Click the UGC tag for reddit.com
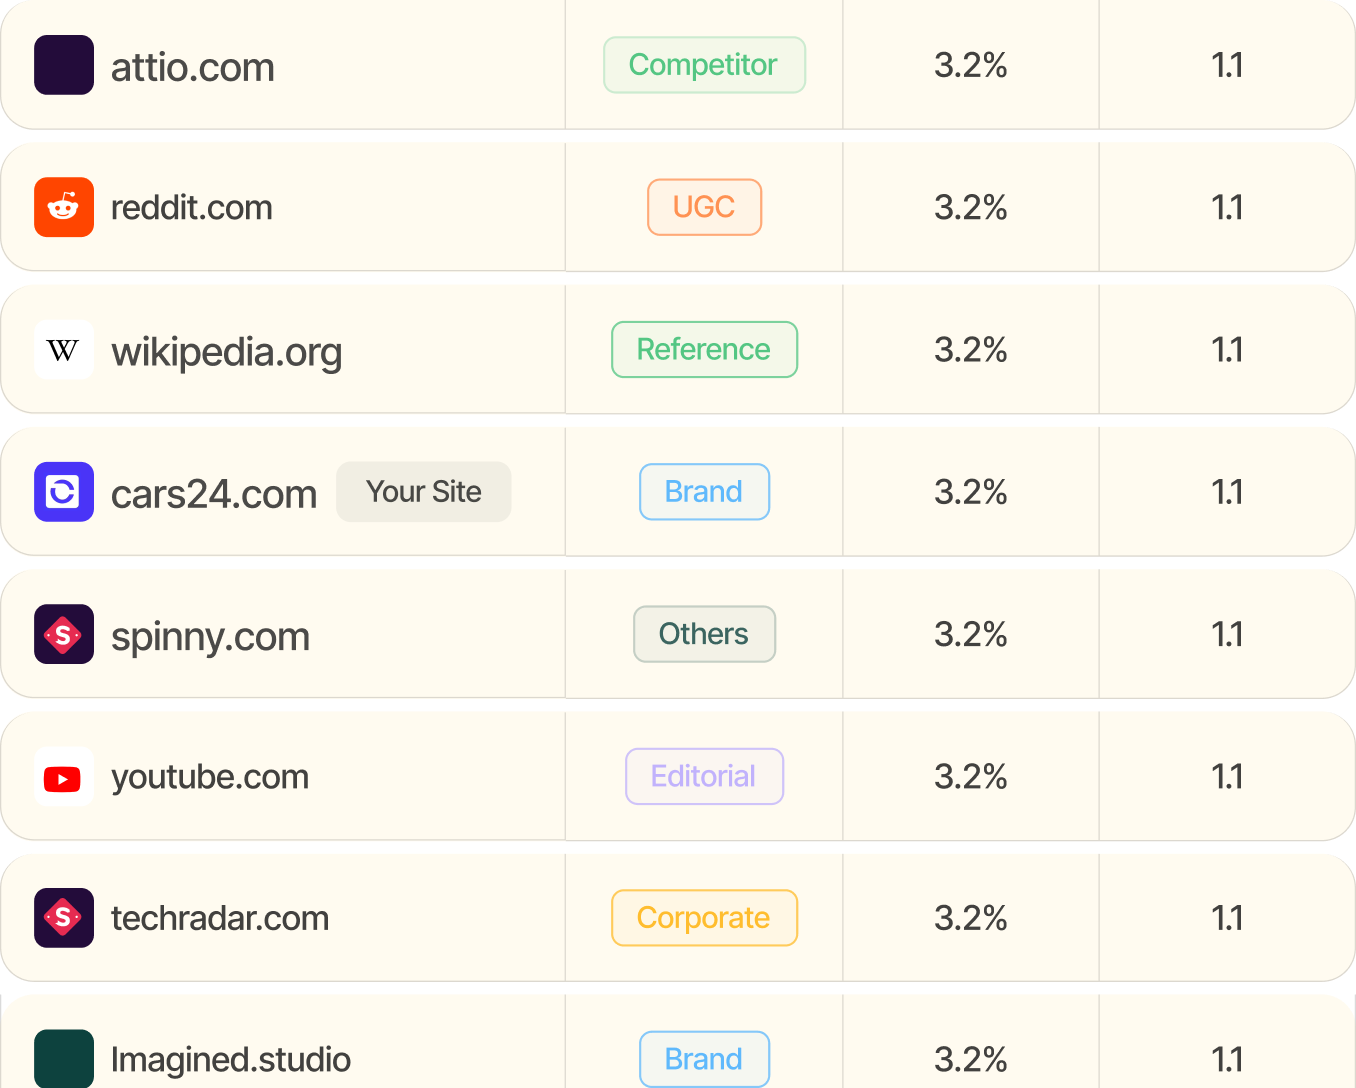Image resolution: width=1356 pixels, height=1088 pixels. 704,207
